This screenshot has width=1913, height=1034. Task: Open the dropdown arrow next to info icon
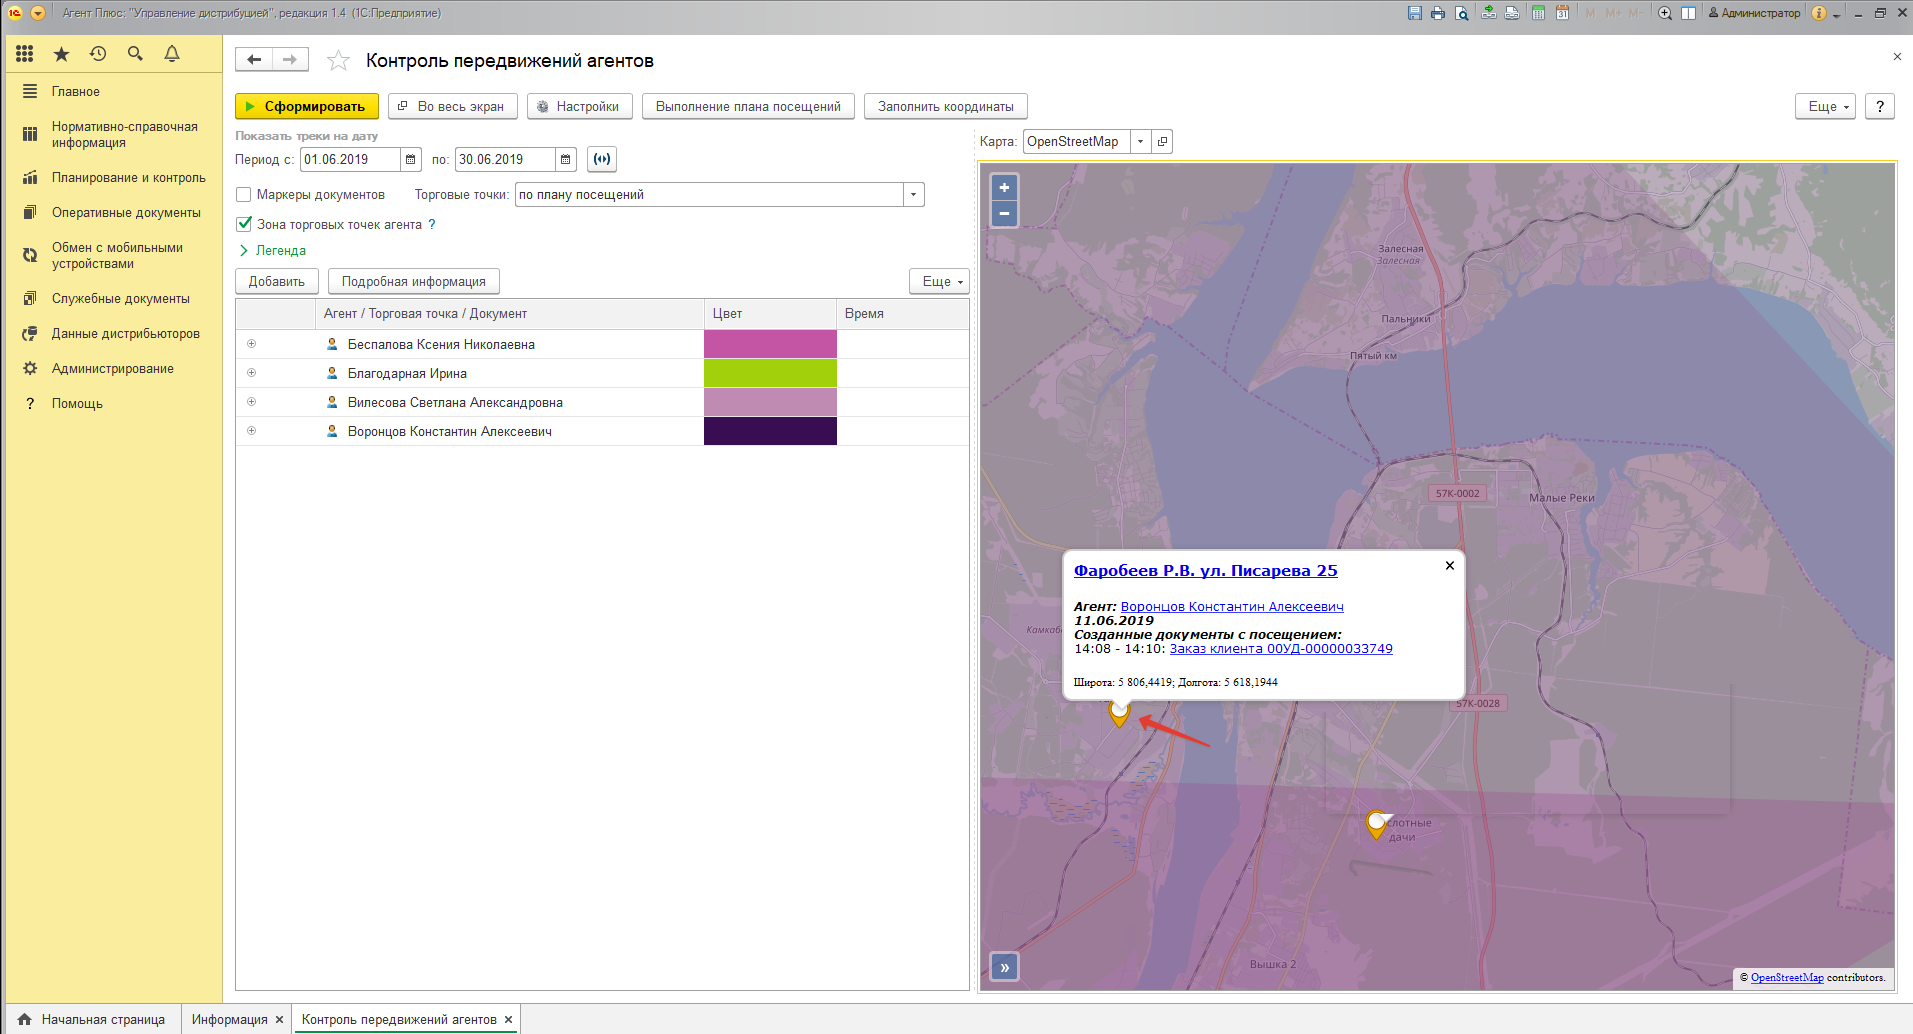pos(1837,15)
